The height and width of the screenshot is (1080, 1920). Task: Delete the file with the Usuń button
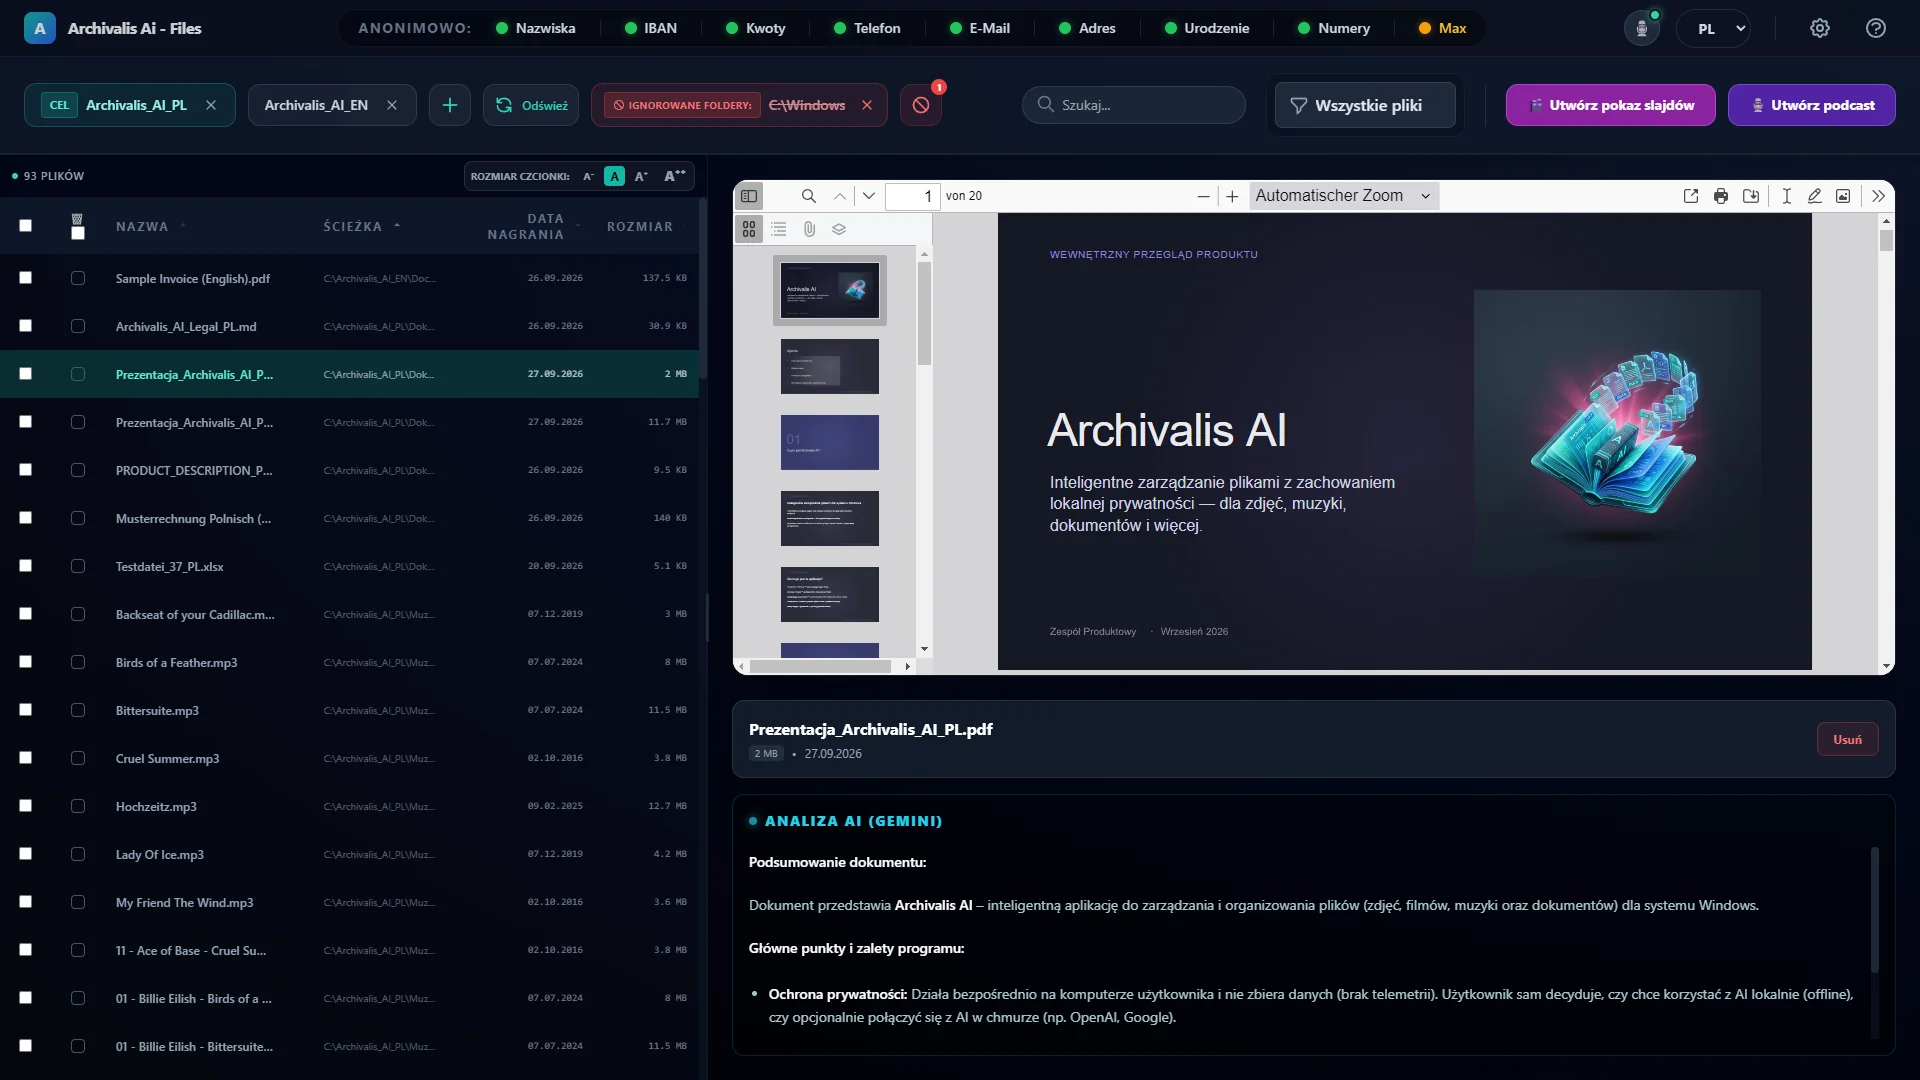pos(1848,740)
